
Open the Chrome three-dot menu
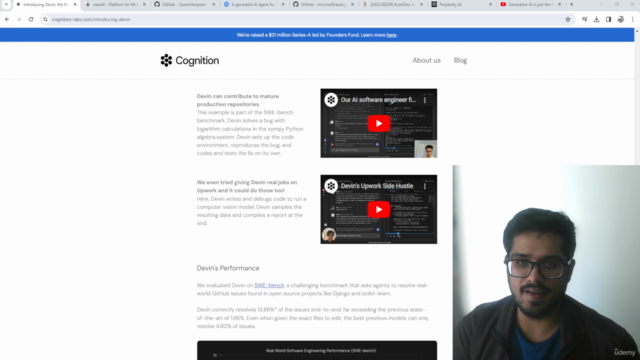(x=633, y=19)
